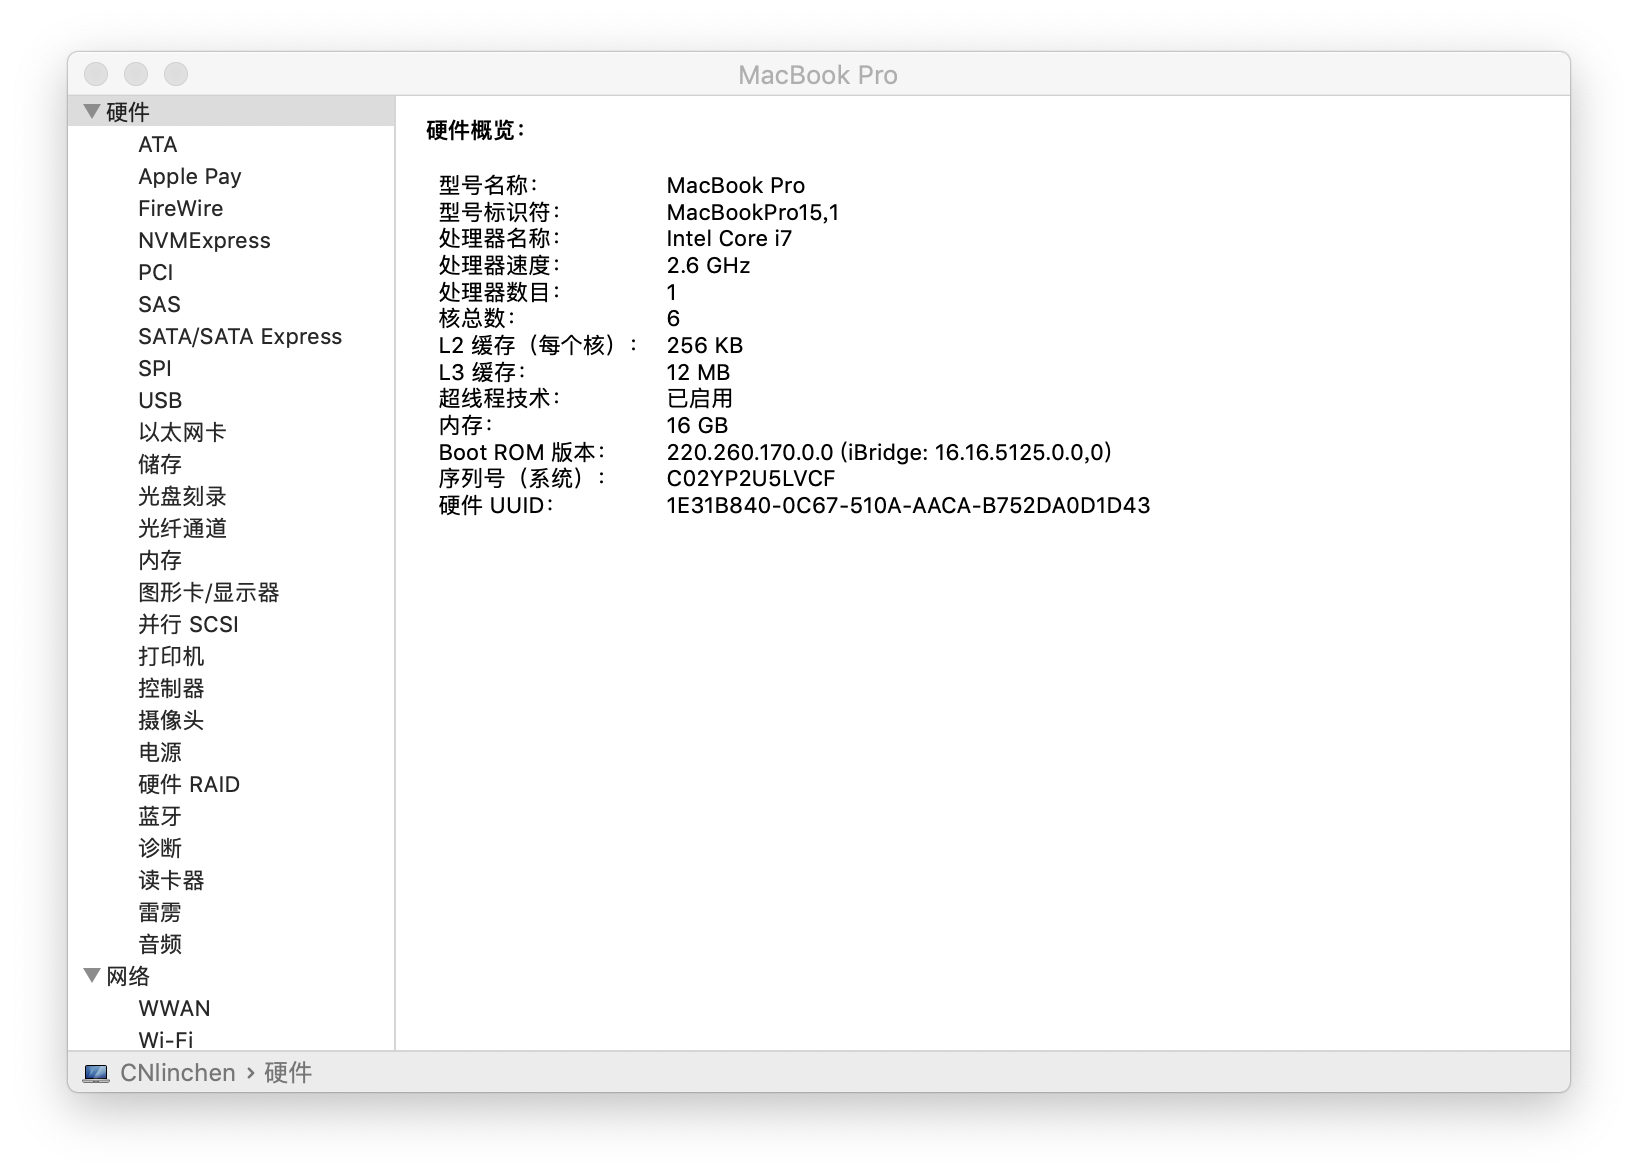Collapse the 网络 disclosure triangle
This screenshot has height=1176, width=1638.
click(92, 975)
